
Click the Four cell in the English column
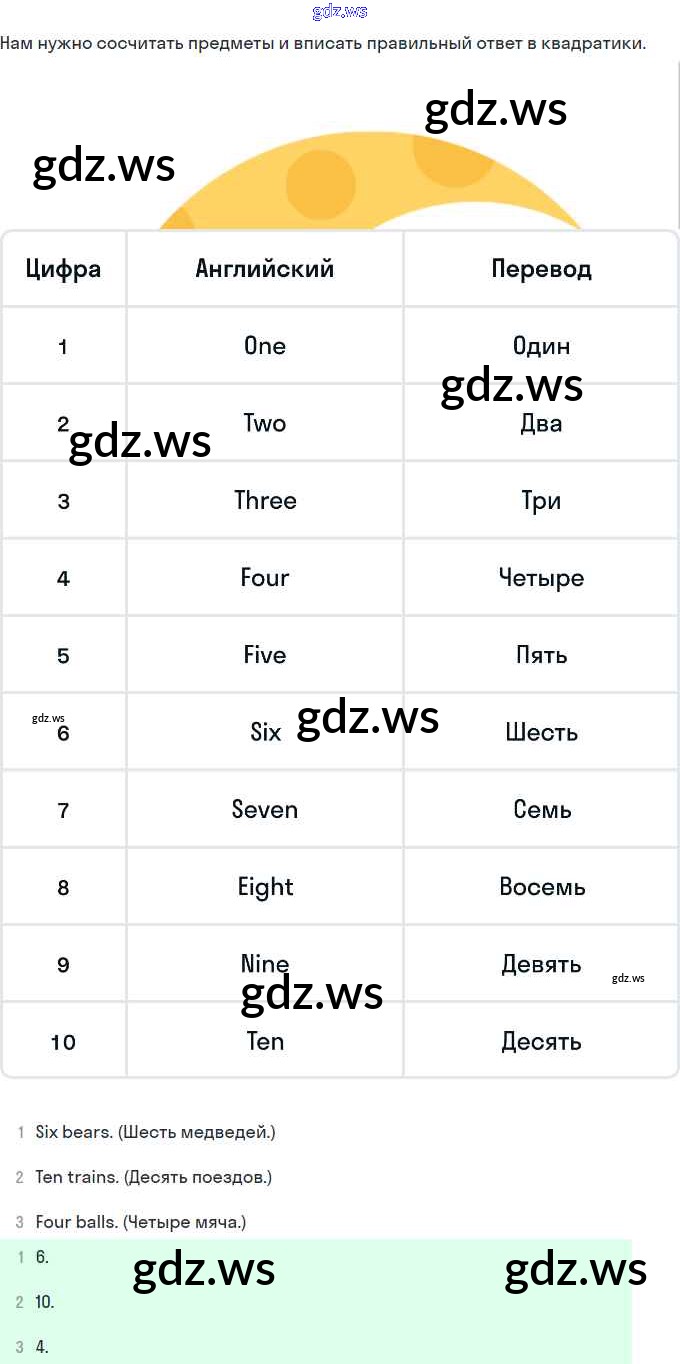[x=265, y=578]
